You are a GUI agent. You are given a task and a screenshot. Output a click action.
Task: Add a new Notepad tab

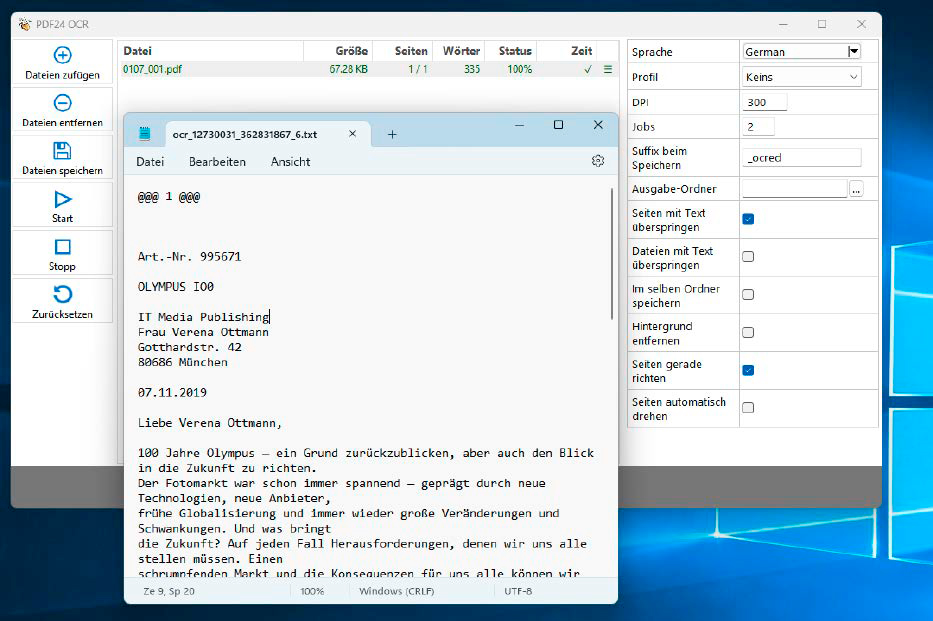tap(392, 134)
